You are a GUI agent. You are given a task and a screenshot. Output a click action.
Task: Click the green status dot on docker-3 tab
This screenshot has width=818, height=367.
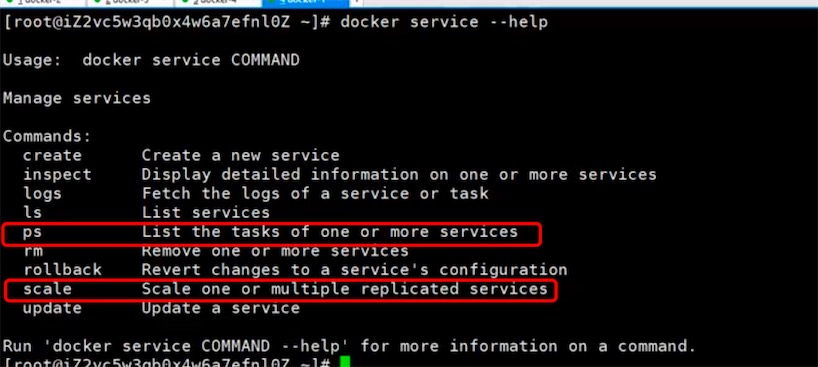point(97,2)
